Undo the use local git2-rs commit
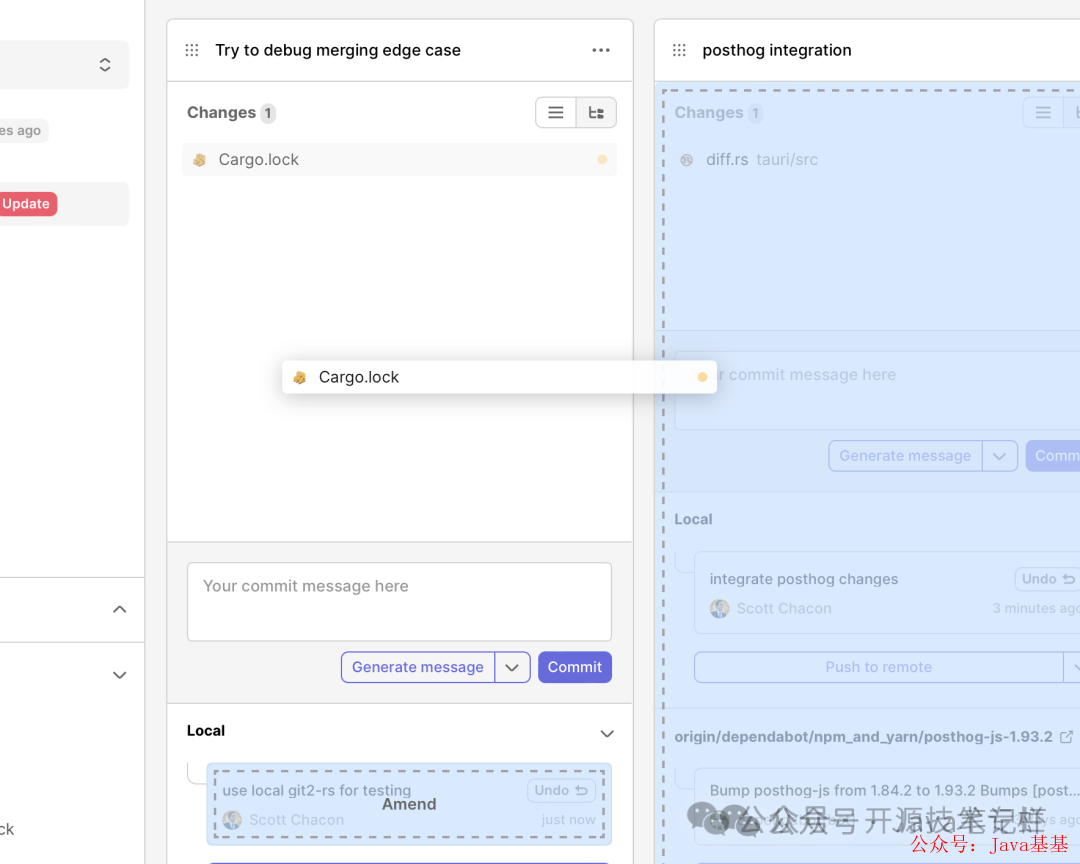Image resolution: width=1080 pixels, height=864 pixels. tap(561, 790)
